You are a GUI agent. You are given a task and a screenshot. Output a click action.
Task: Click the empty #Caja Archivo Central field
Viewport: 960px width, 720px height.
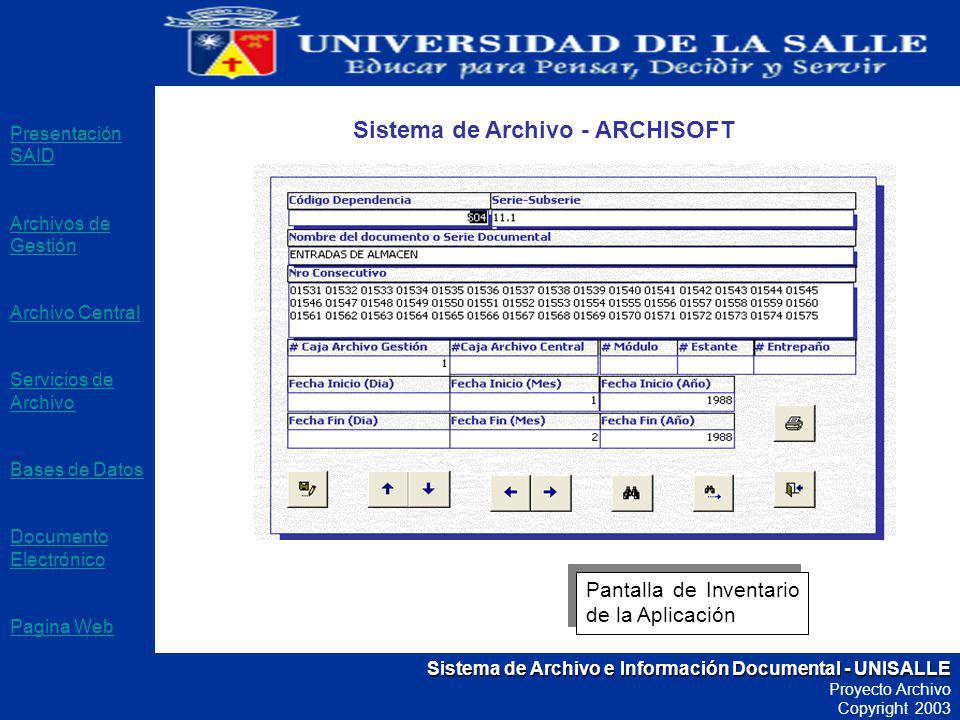(524, 365)
